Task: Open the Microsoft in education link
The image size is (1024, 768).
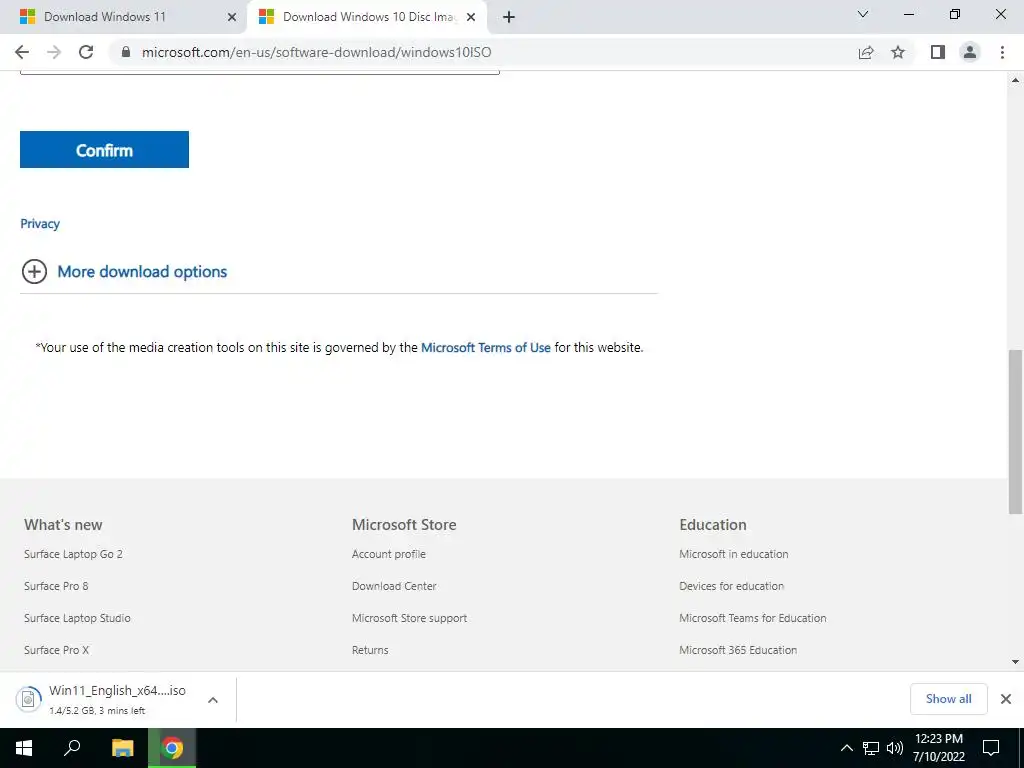Action: tap(733, 554)
